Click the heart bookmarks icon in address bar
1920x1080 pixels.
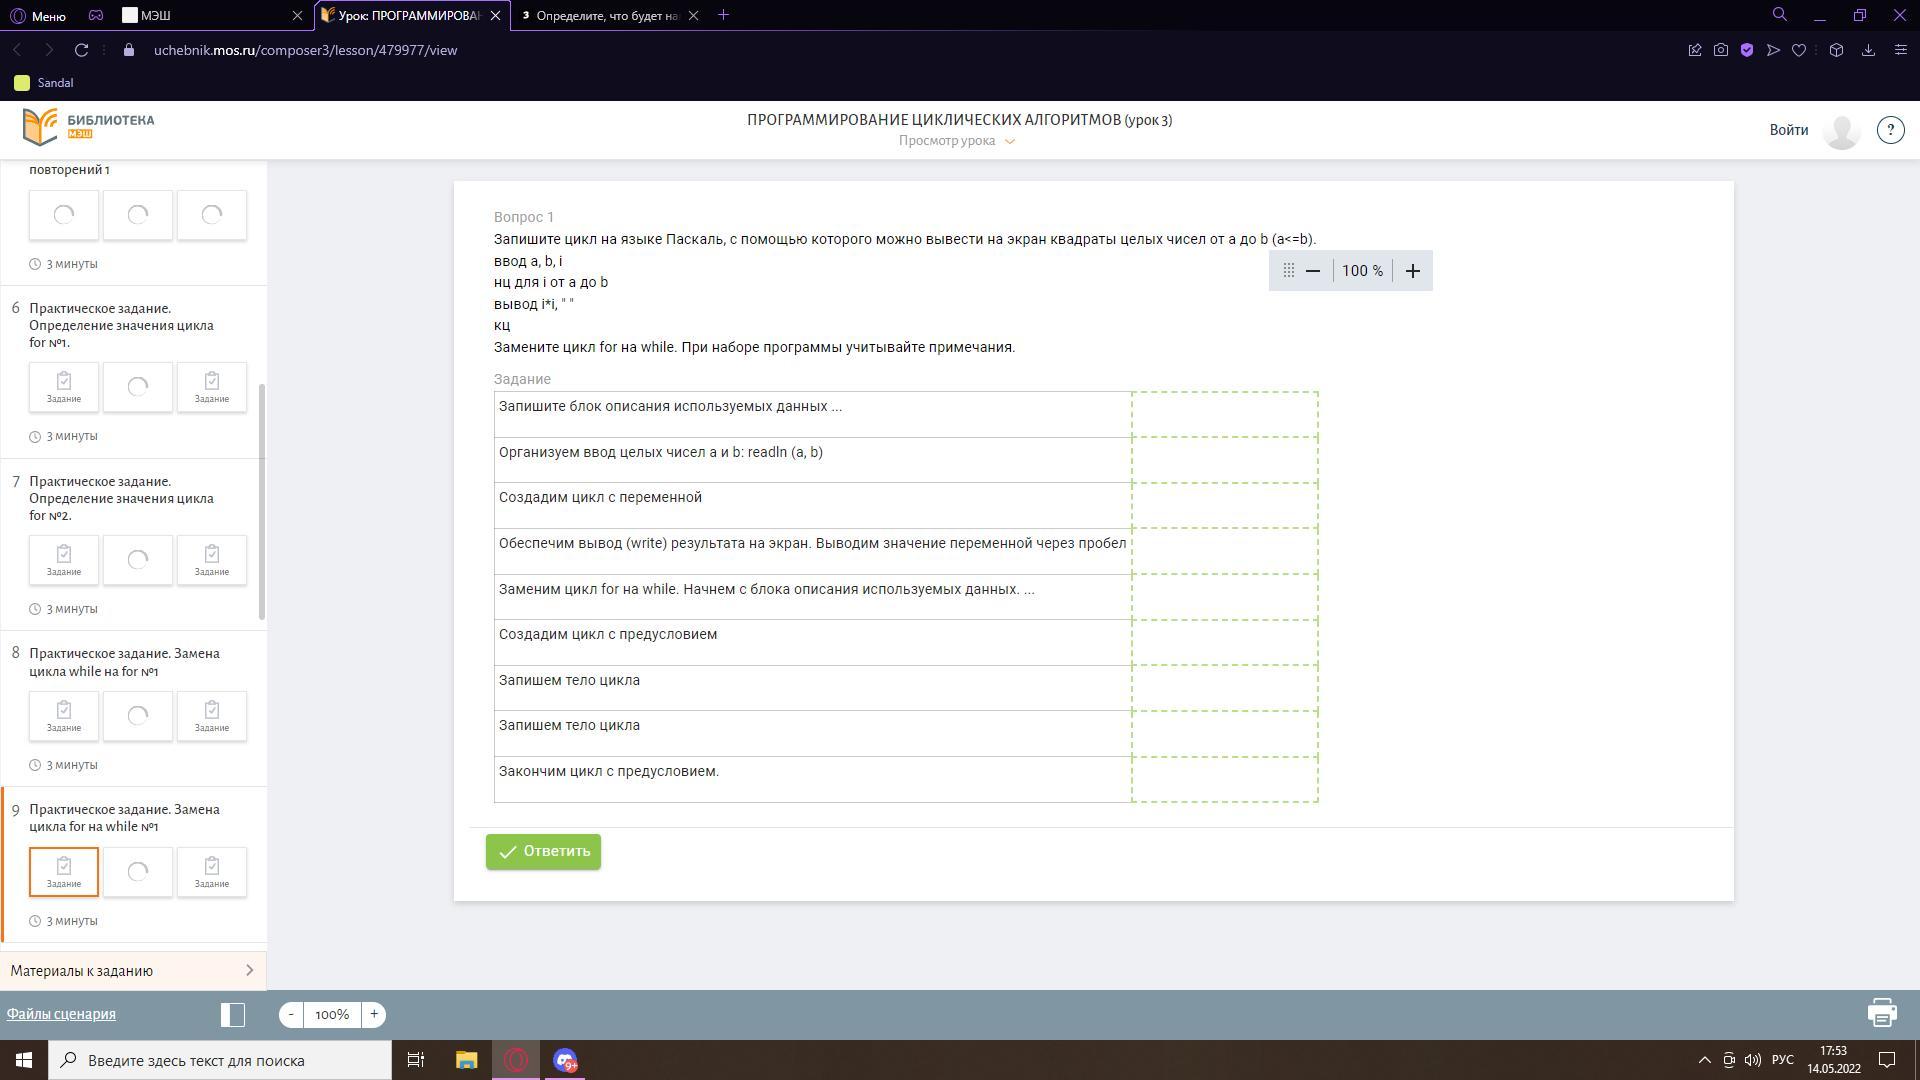coord(1799,50)
